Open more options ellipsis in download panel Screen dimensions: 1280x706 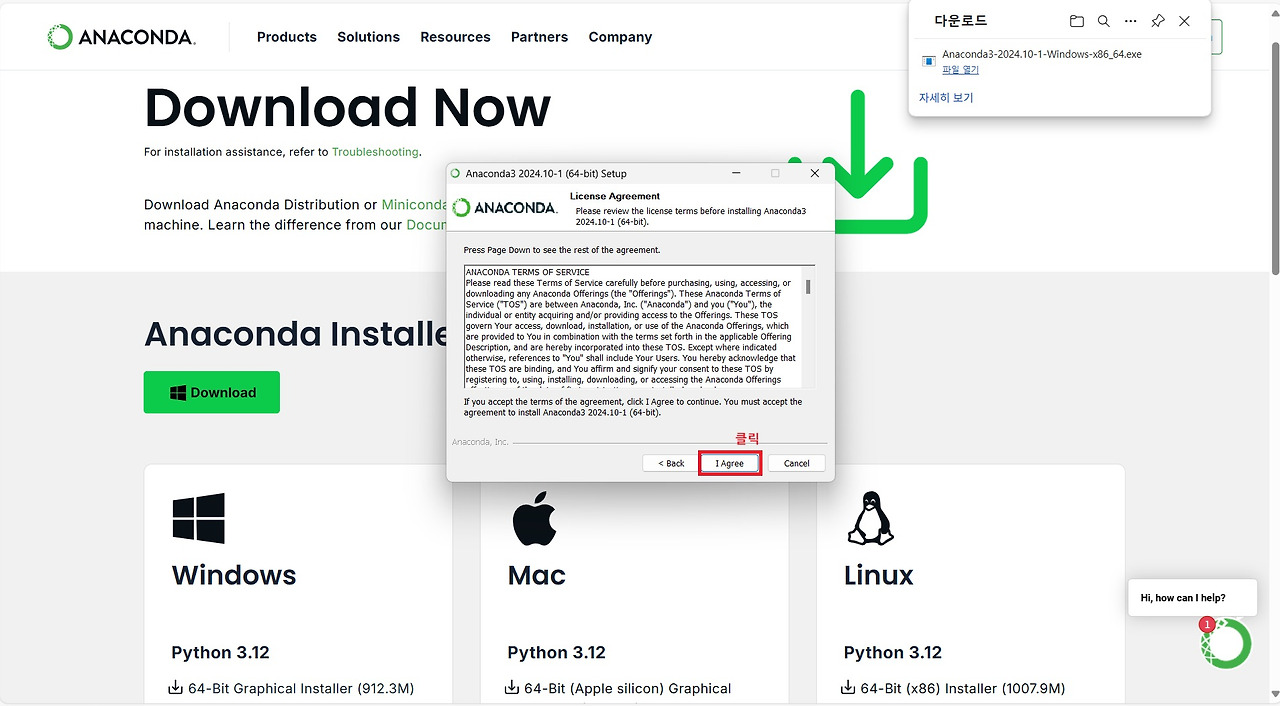1130,21
